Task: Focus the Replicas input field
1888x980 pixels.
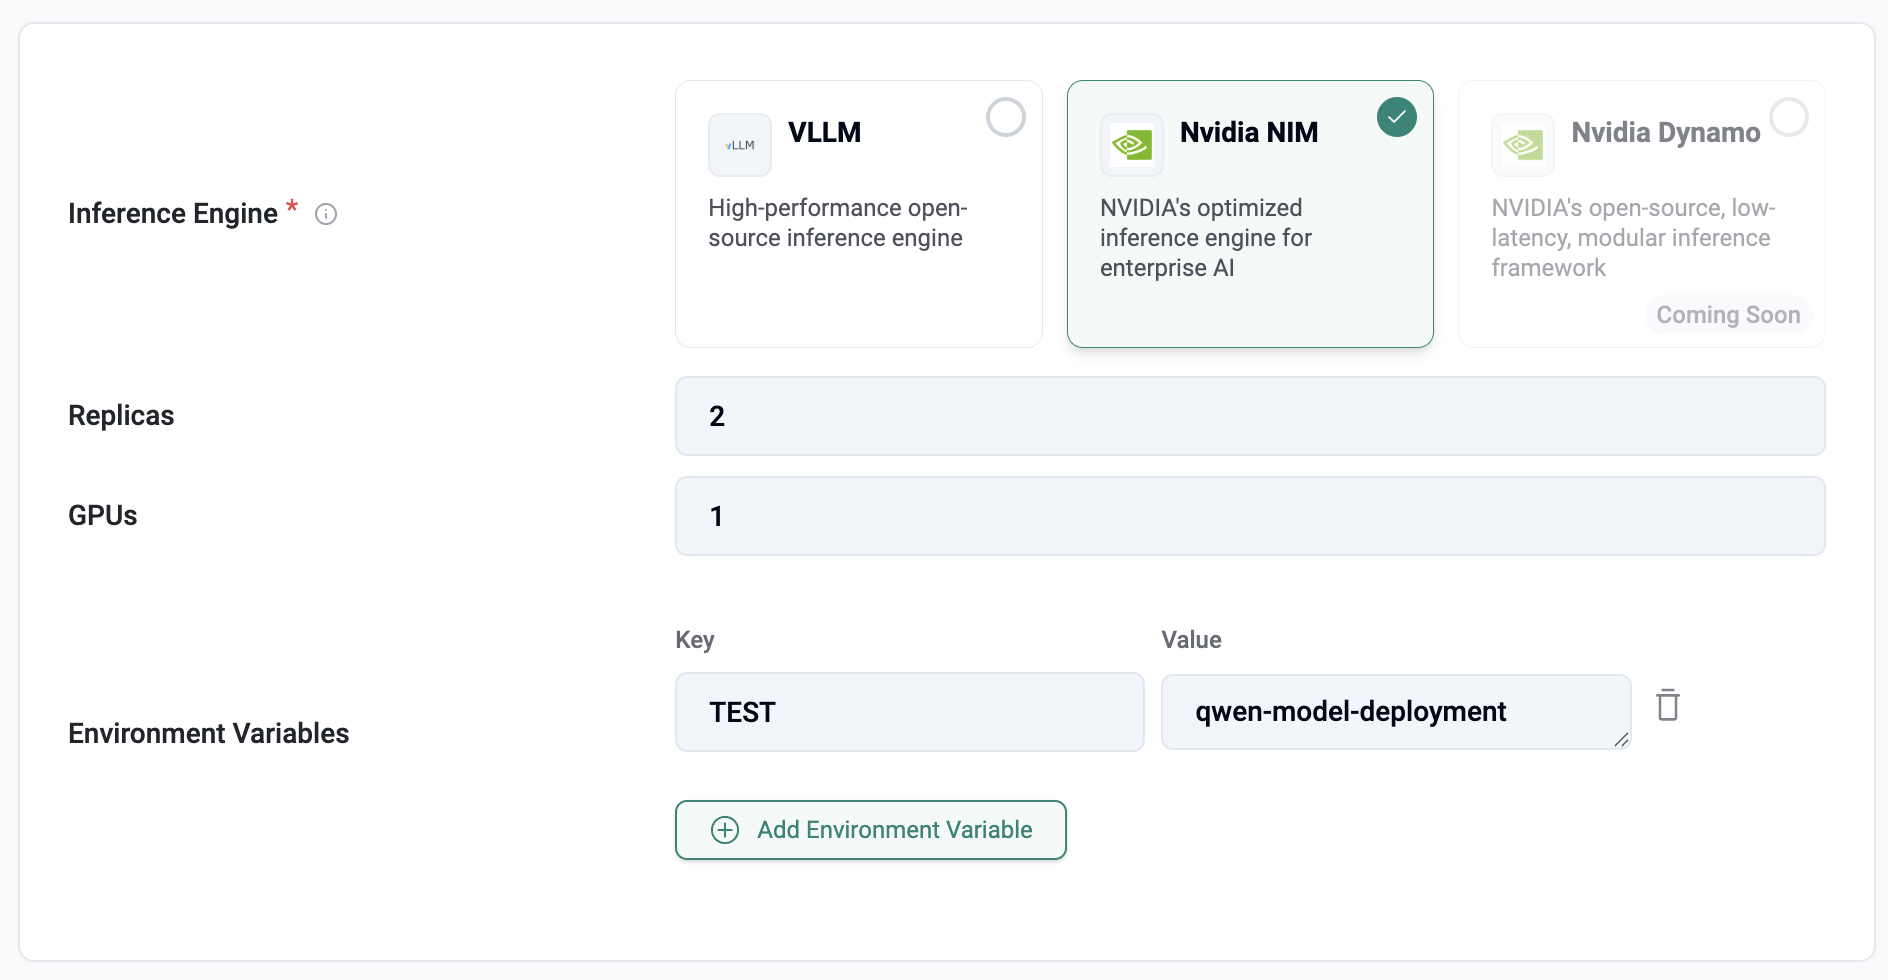Action: pyautogui.click(x=1250, y=416)
